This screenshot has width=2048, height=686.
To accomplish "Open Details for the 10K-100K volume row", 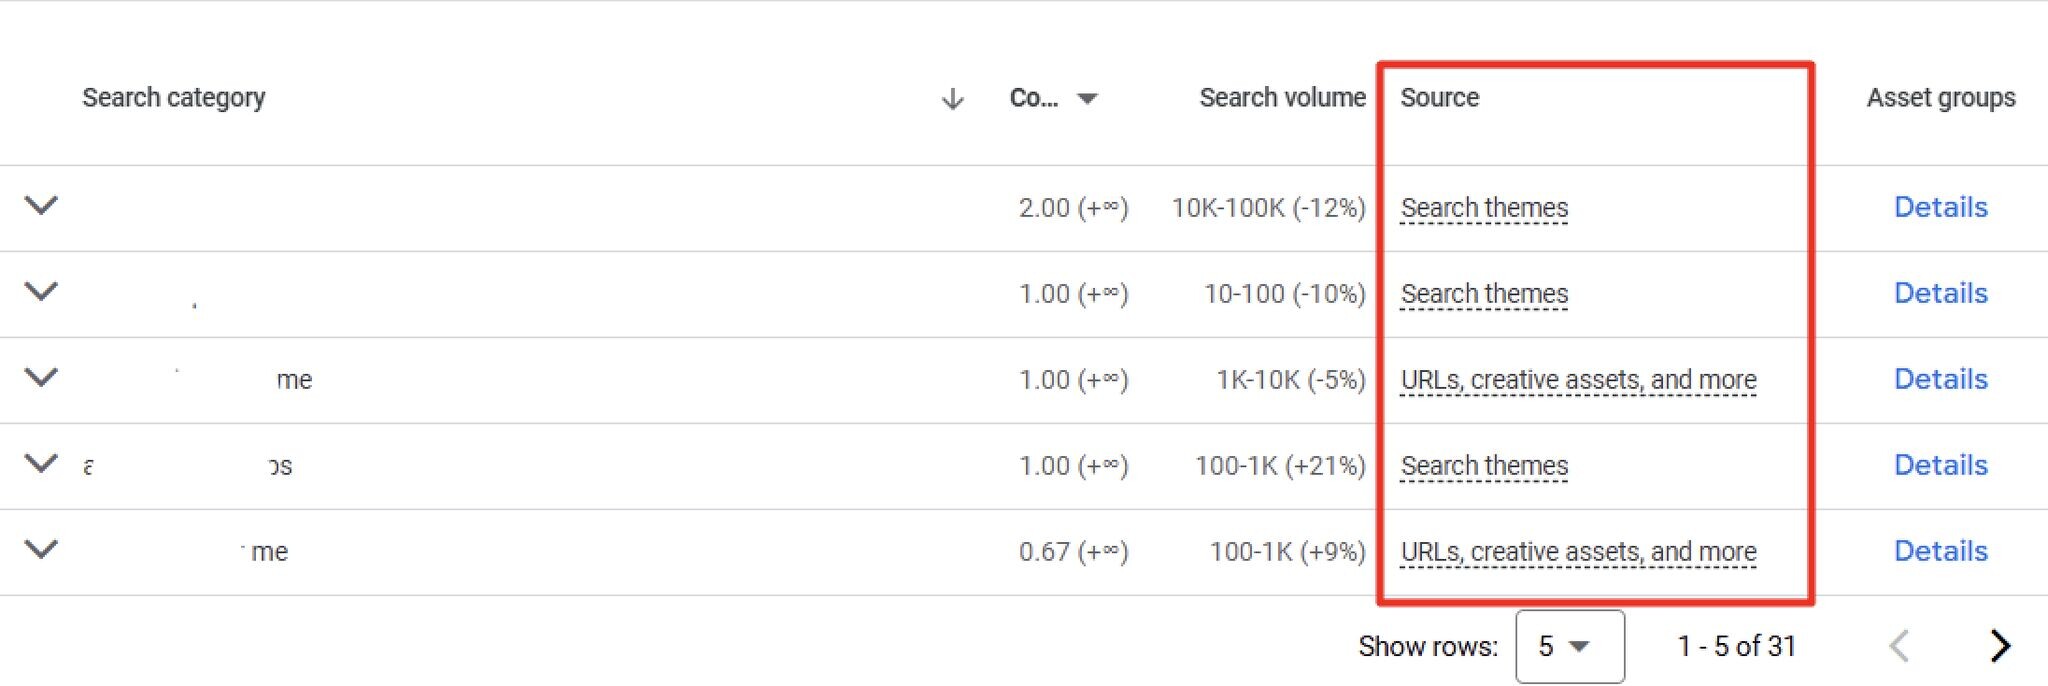I will click(x=1940, y=207).
